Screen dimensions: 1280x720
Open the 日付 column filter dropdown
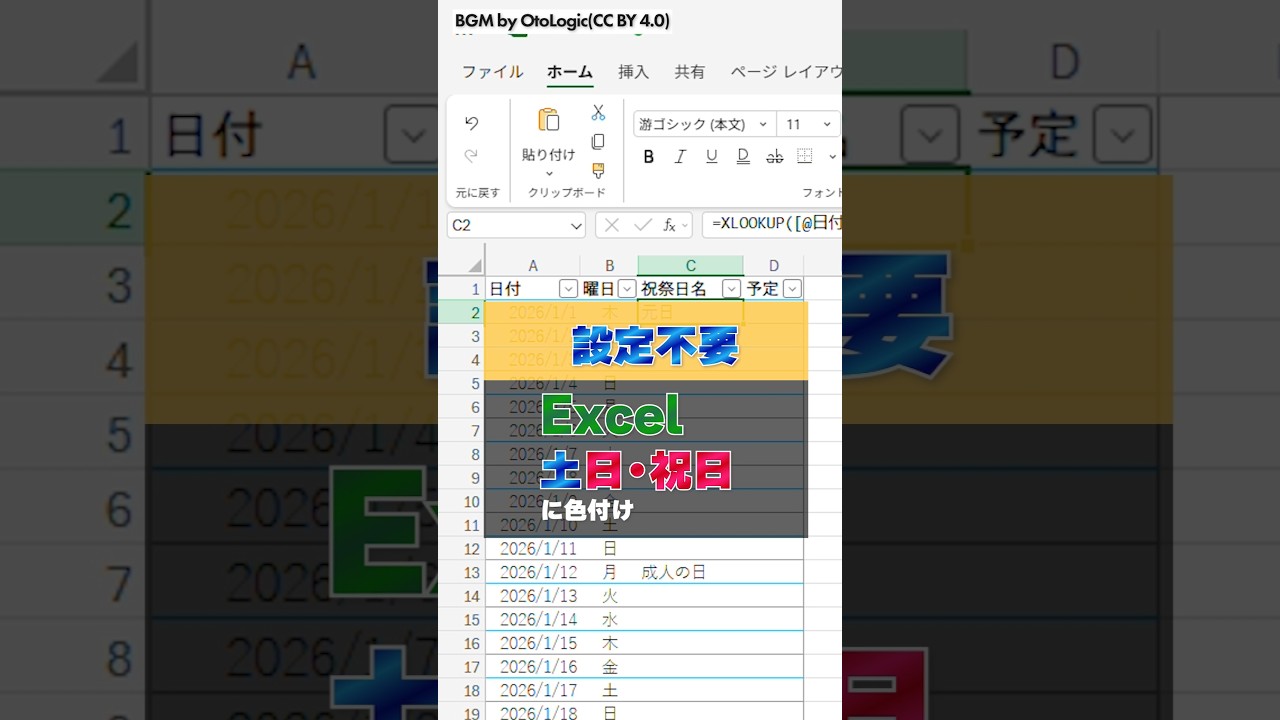568,289
